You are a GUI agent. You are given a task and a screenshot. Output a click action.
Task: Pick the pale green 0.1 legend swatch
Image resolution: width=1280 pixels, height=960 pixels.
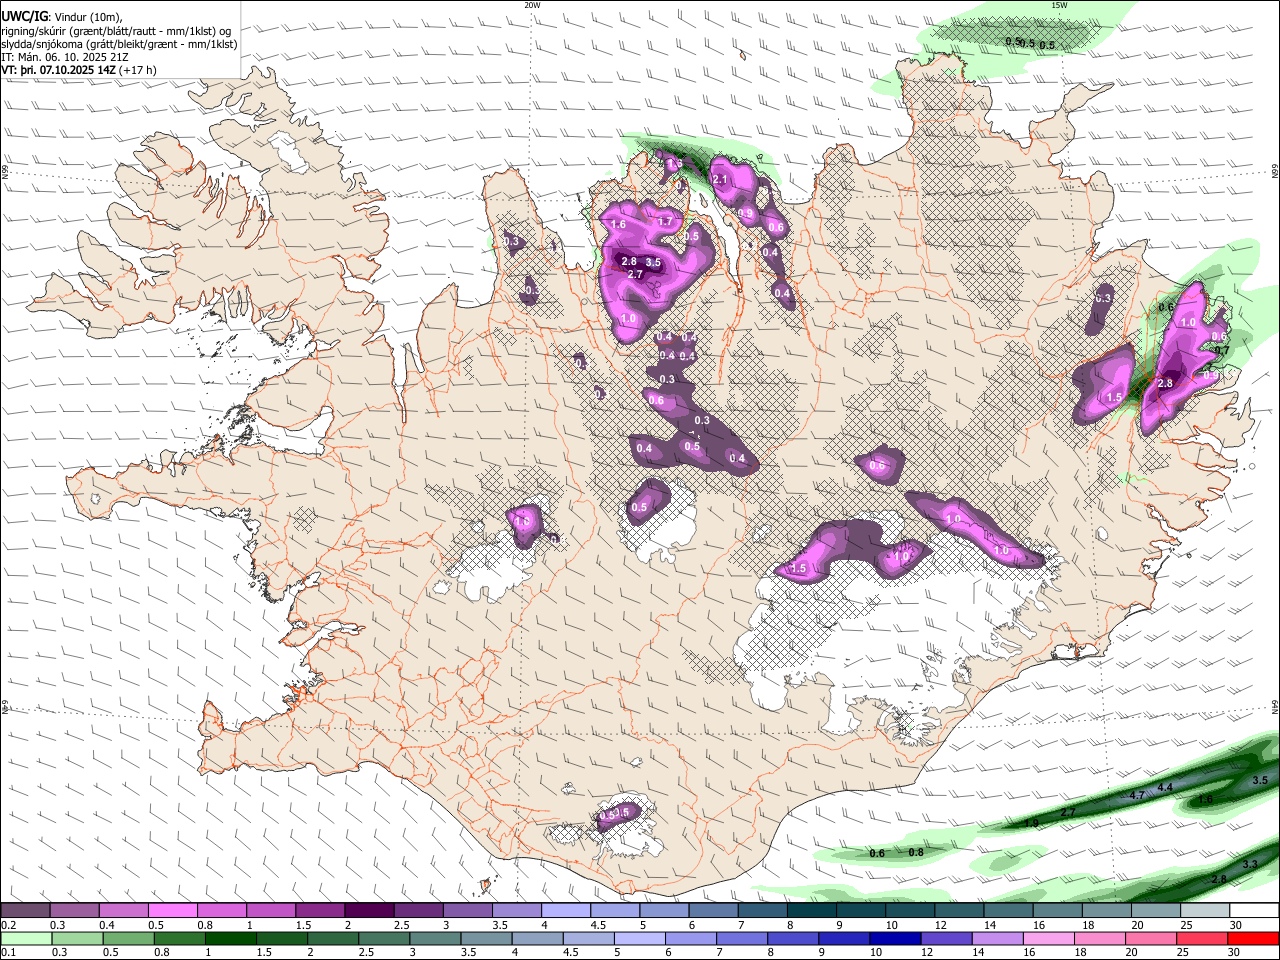click(x=25, y=938)
